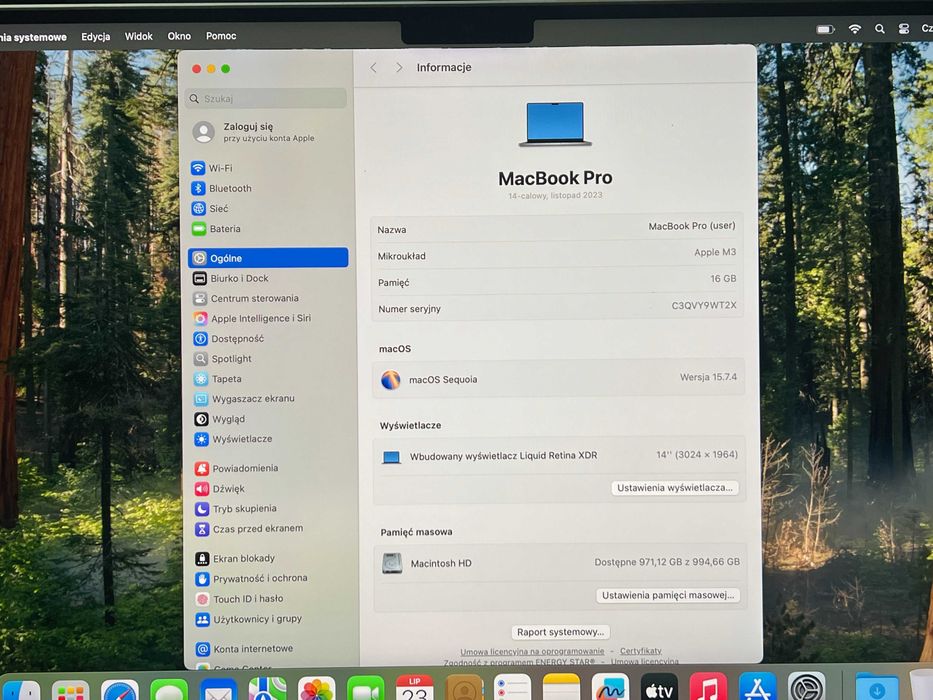Select Użytkownicy i grupy in sidebar
The width and height of the screenshot is (933, 700).
pyautogui.click(x=249, y=619)
